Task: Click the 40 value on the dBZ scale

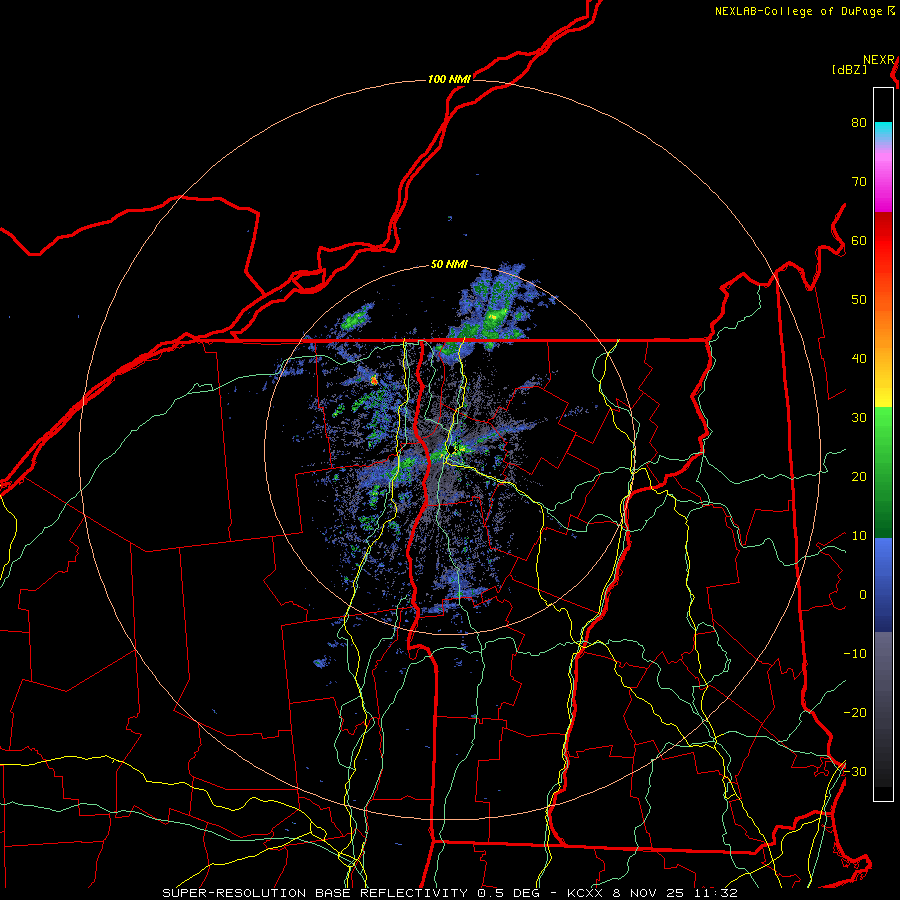Action: click(x=859, y=358)
